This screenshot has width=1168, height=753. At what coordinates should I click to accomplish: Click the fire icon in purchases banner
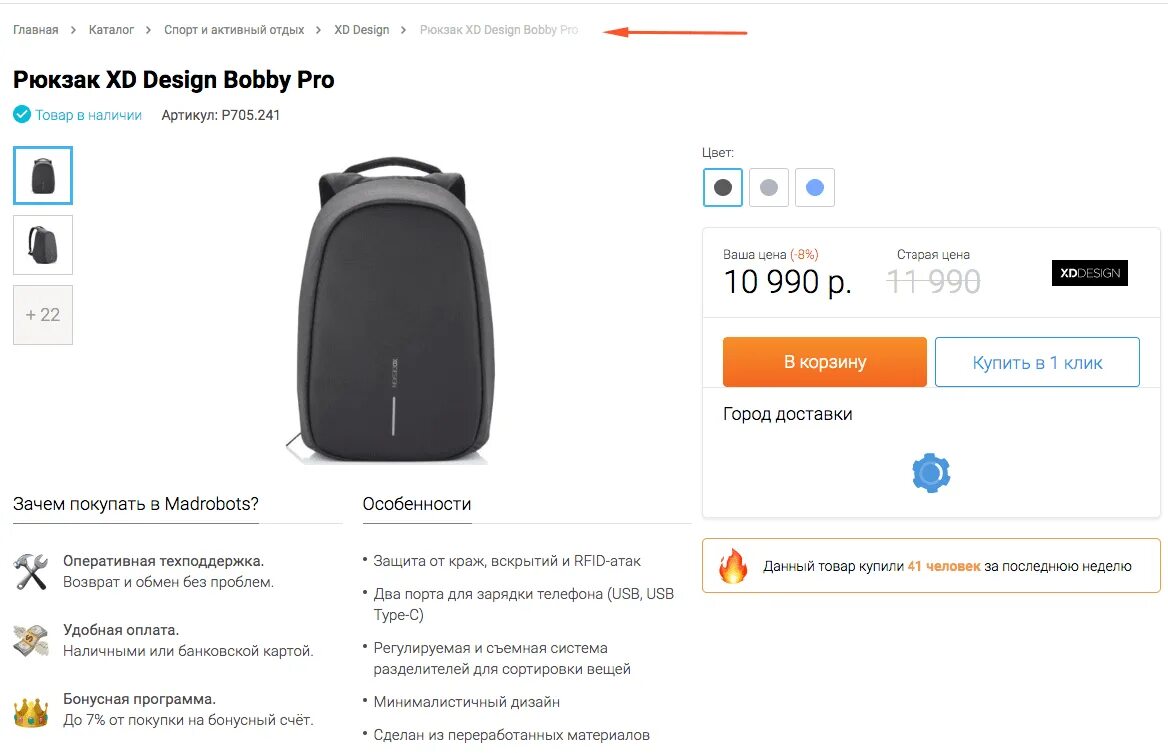[x=733, y=566]
